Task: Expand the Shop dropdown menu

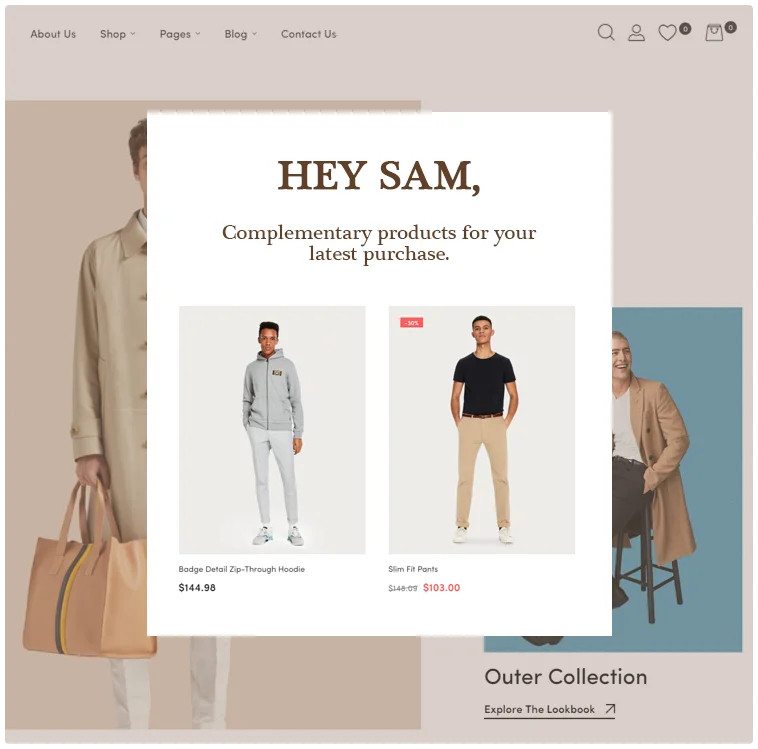Action: pyautogui.click(x=117, y=34)
